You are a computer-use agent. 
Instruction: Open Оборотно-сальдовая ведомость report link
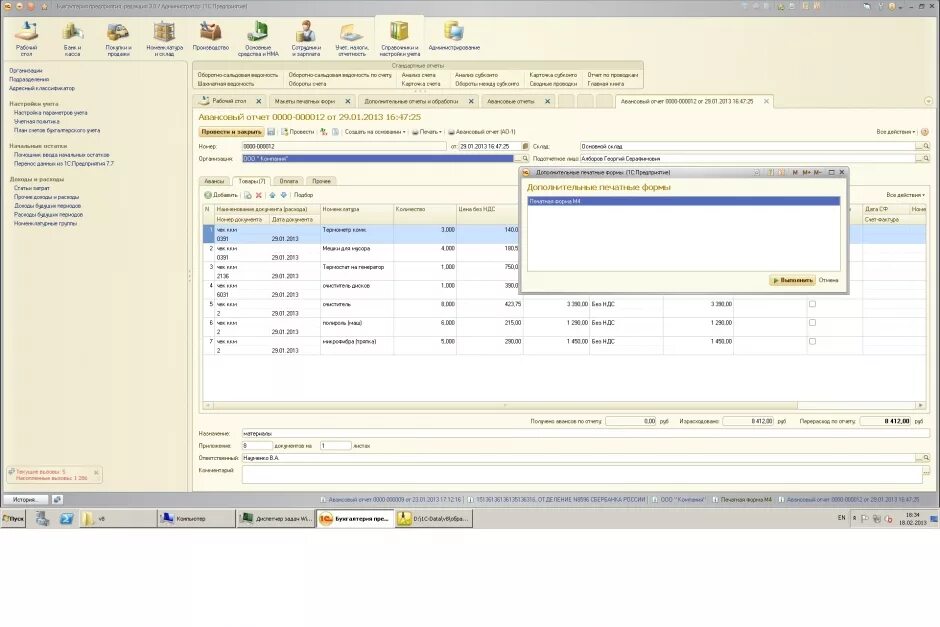click(237, 75)
